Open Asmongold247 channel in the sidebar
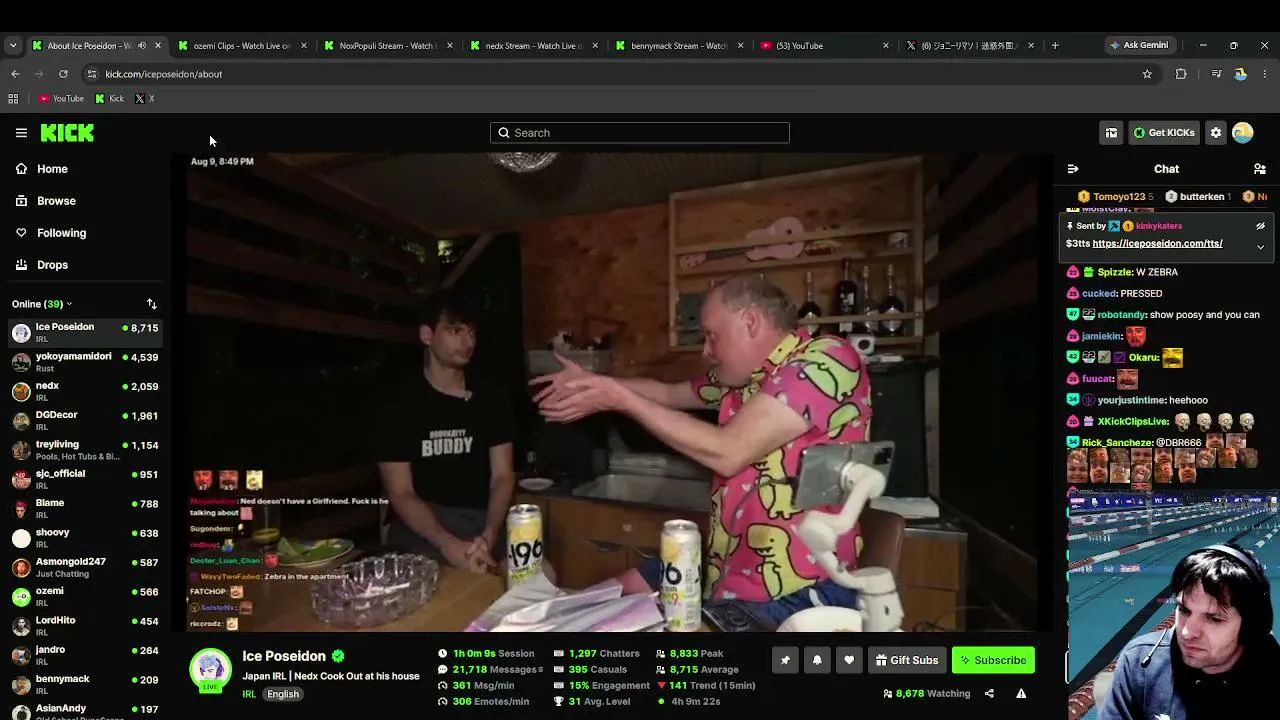1280x720 pixels. click(85, 567)
